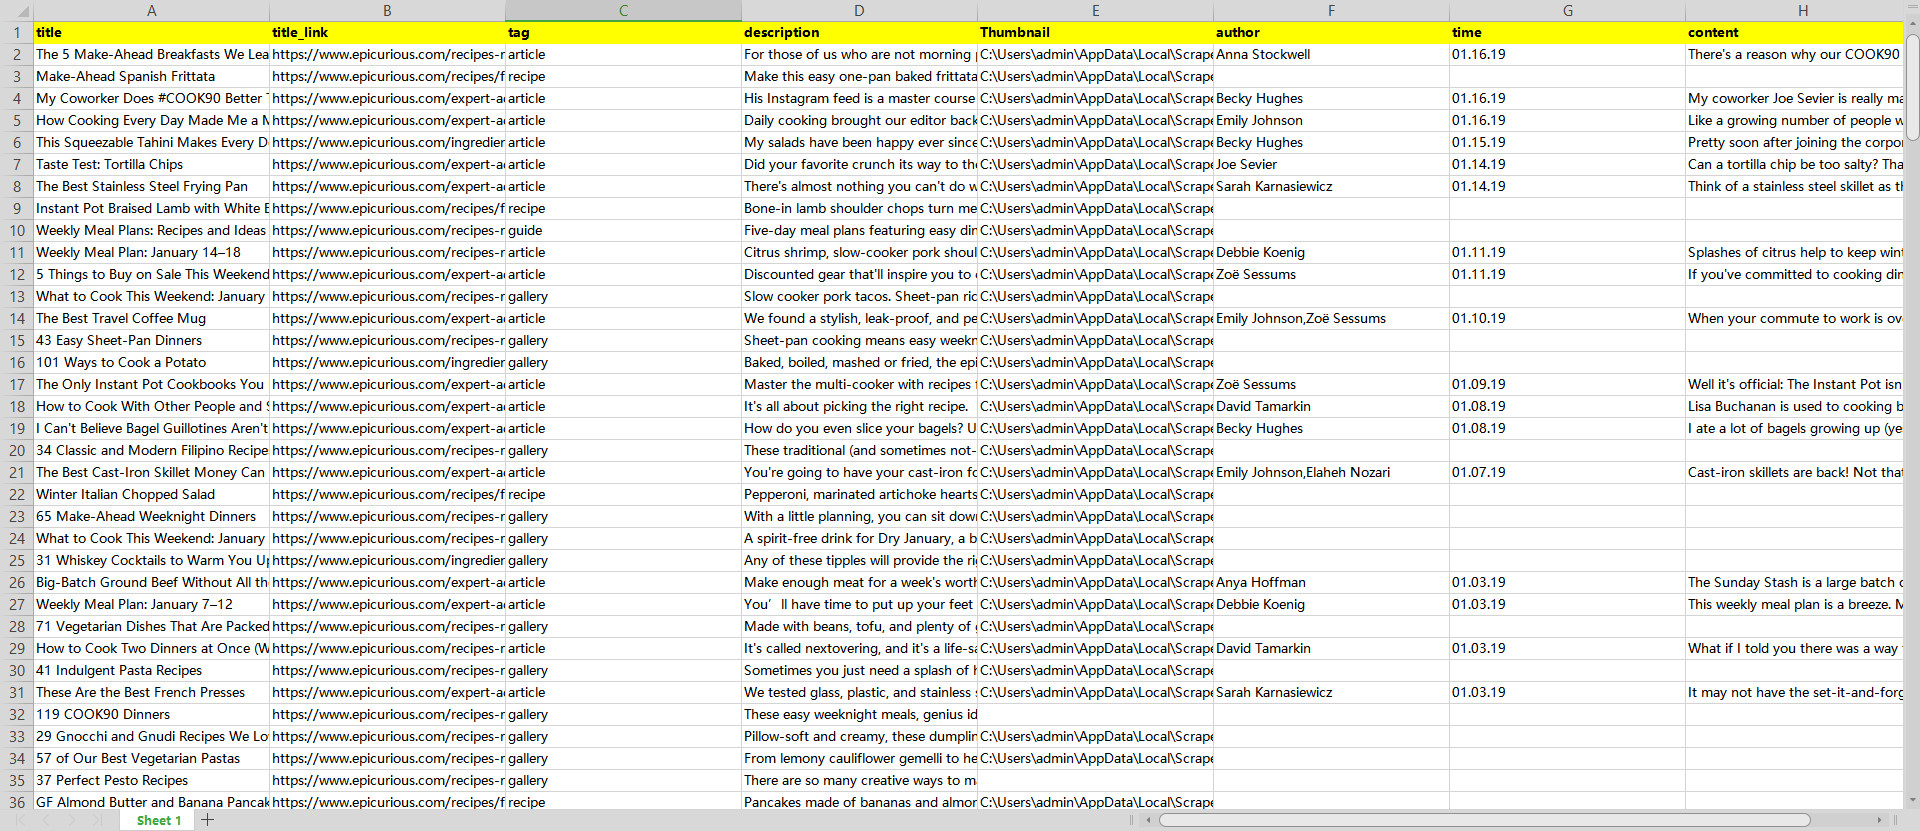Select the 'content' header cell
This screenshot has height=831, width=1920.
1795,32
